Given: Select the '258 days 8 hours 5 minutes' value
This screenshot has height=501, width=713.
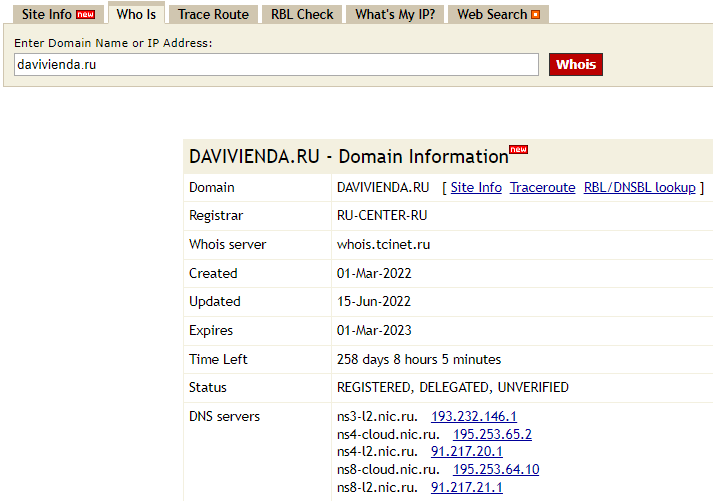Looking at the screenshot, I should (419, 360).
